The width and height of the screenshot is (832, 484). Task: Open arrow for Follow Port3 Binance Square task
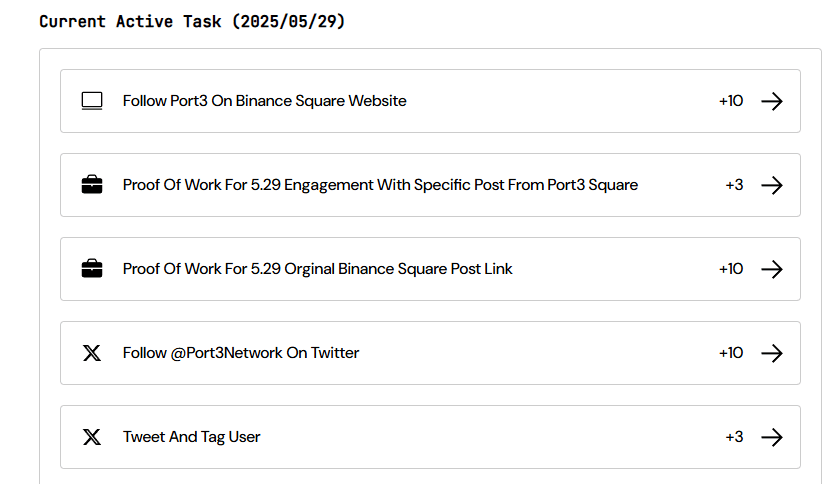coord(771,101)
